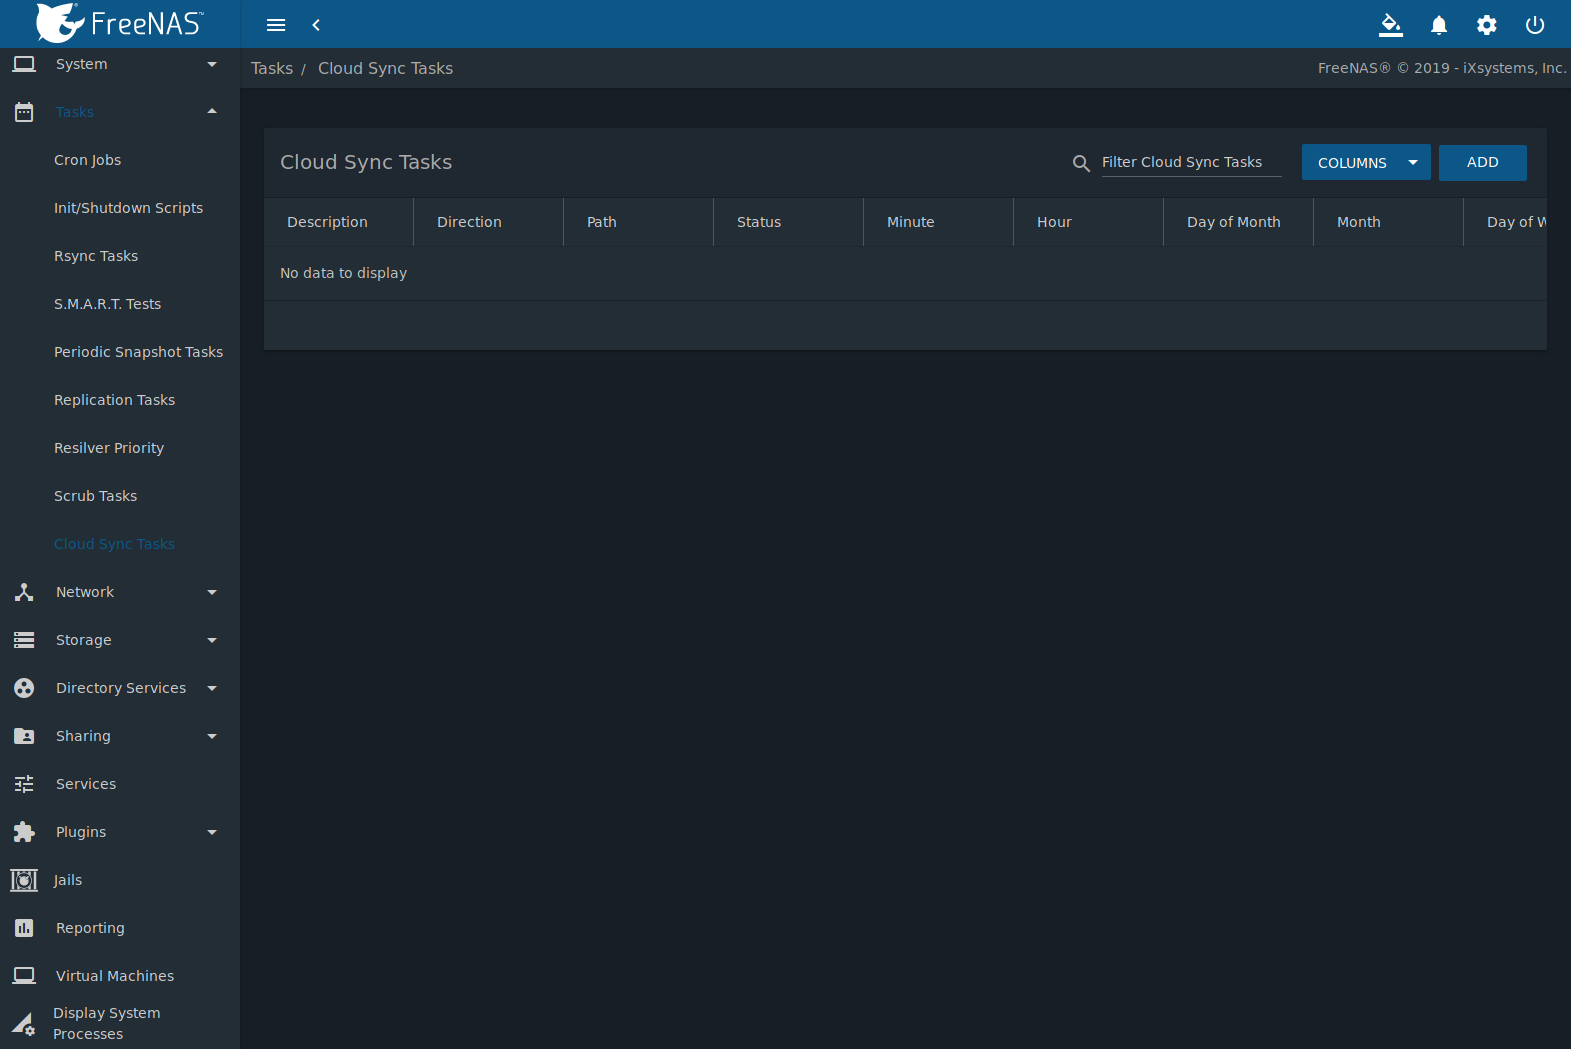Image resolution: width=1571 pixels, height=1049 pixels.
Task: Click the Plugins puzzle icon
Action: pos(24,832)
